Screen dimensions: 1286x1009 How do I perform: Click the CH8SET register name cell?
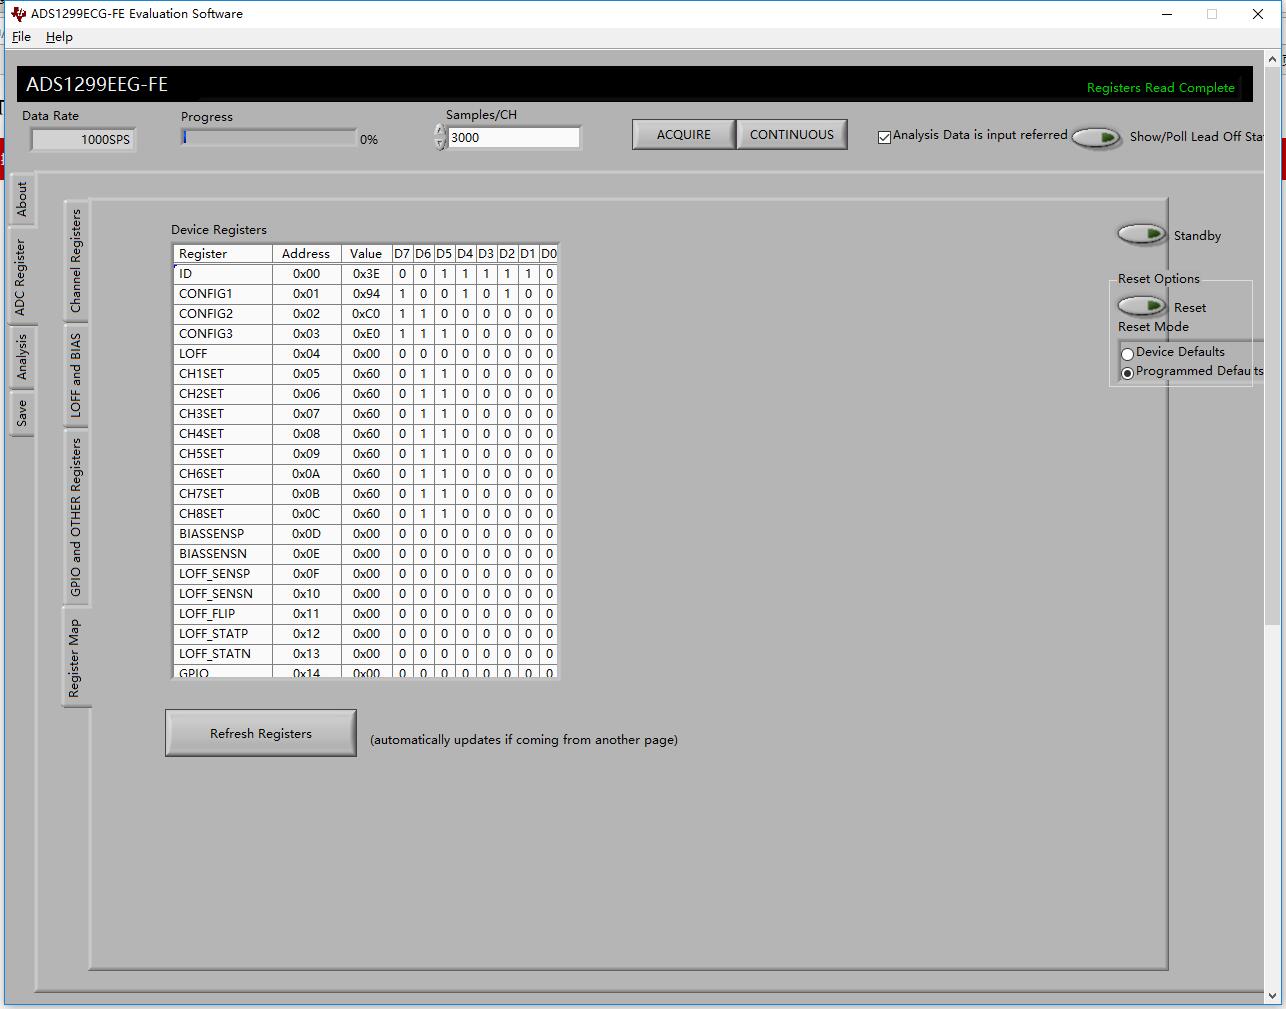pos(222,513)
